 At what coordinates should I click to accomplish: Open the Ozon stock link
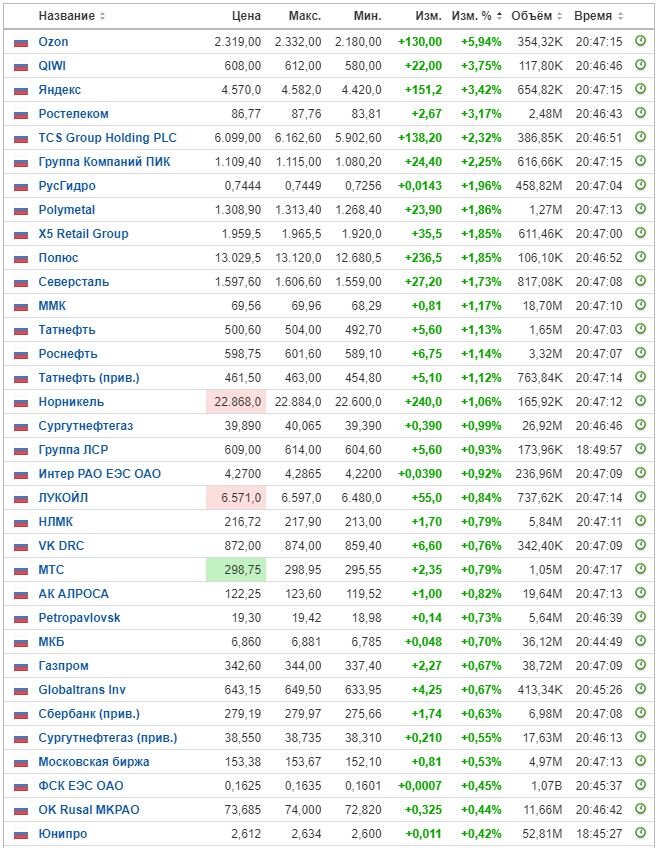[53, 42]
